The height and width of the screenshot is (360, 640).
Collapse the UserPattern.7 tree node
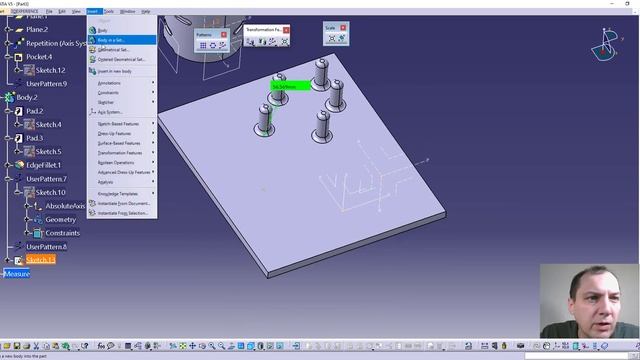tap(7, 179)
